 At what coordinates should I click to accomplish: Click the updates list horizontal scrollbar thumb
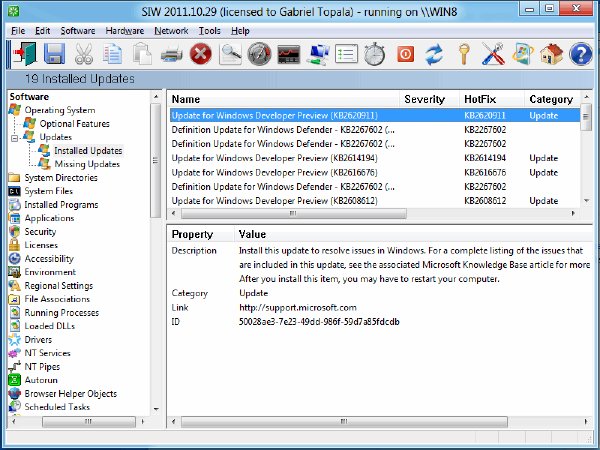click(x=293, y=214)
